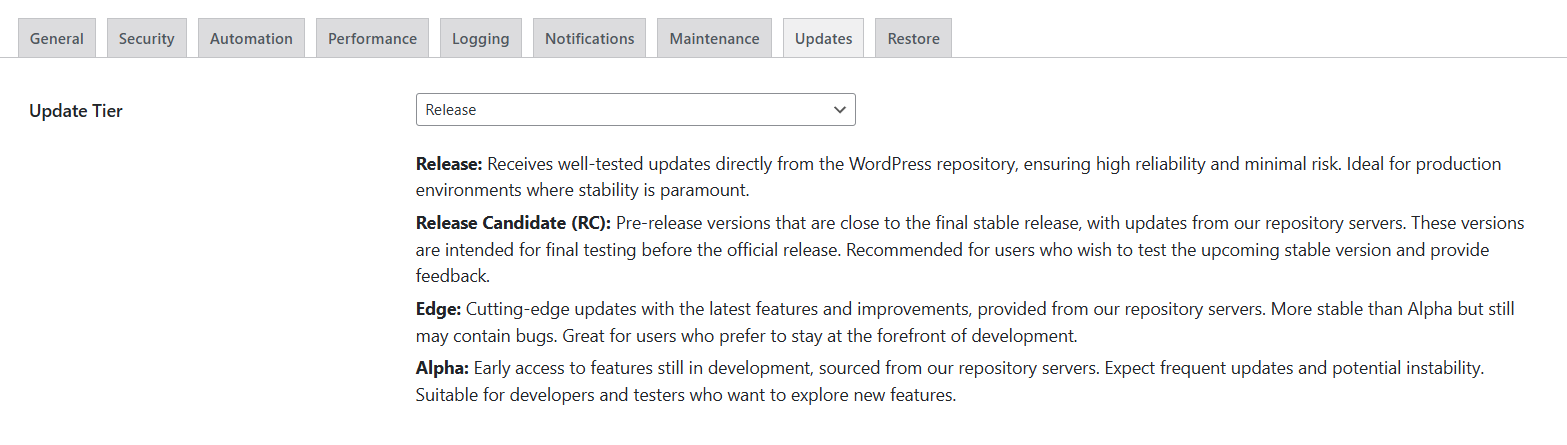
Task: Switch to the General tab
Action: coord(57,38)
